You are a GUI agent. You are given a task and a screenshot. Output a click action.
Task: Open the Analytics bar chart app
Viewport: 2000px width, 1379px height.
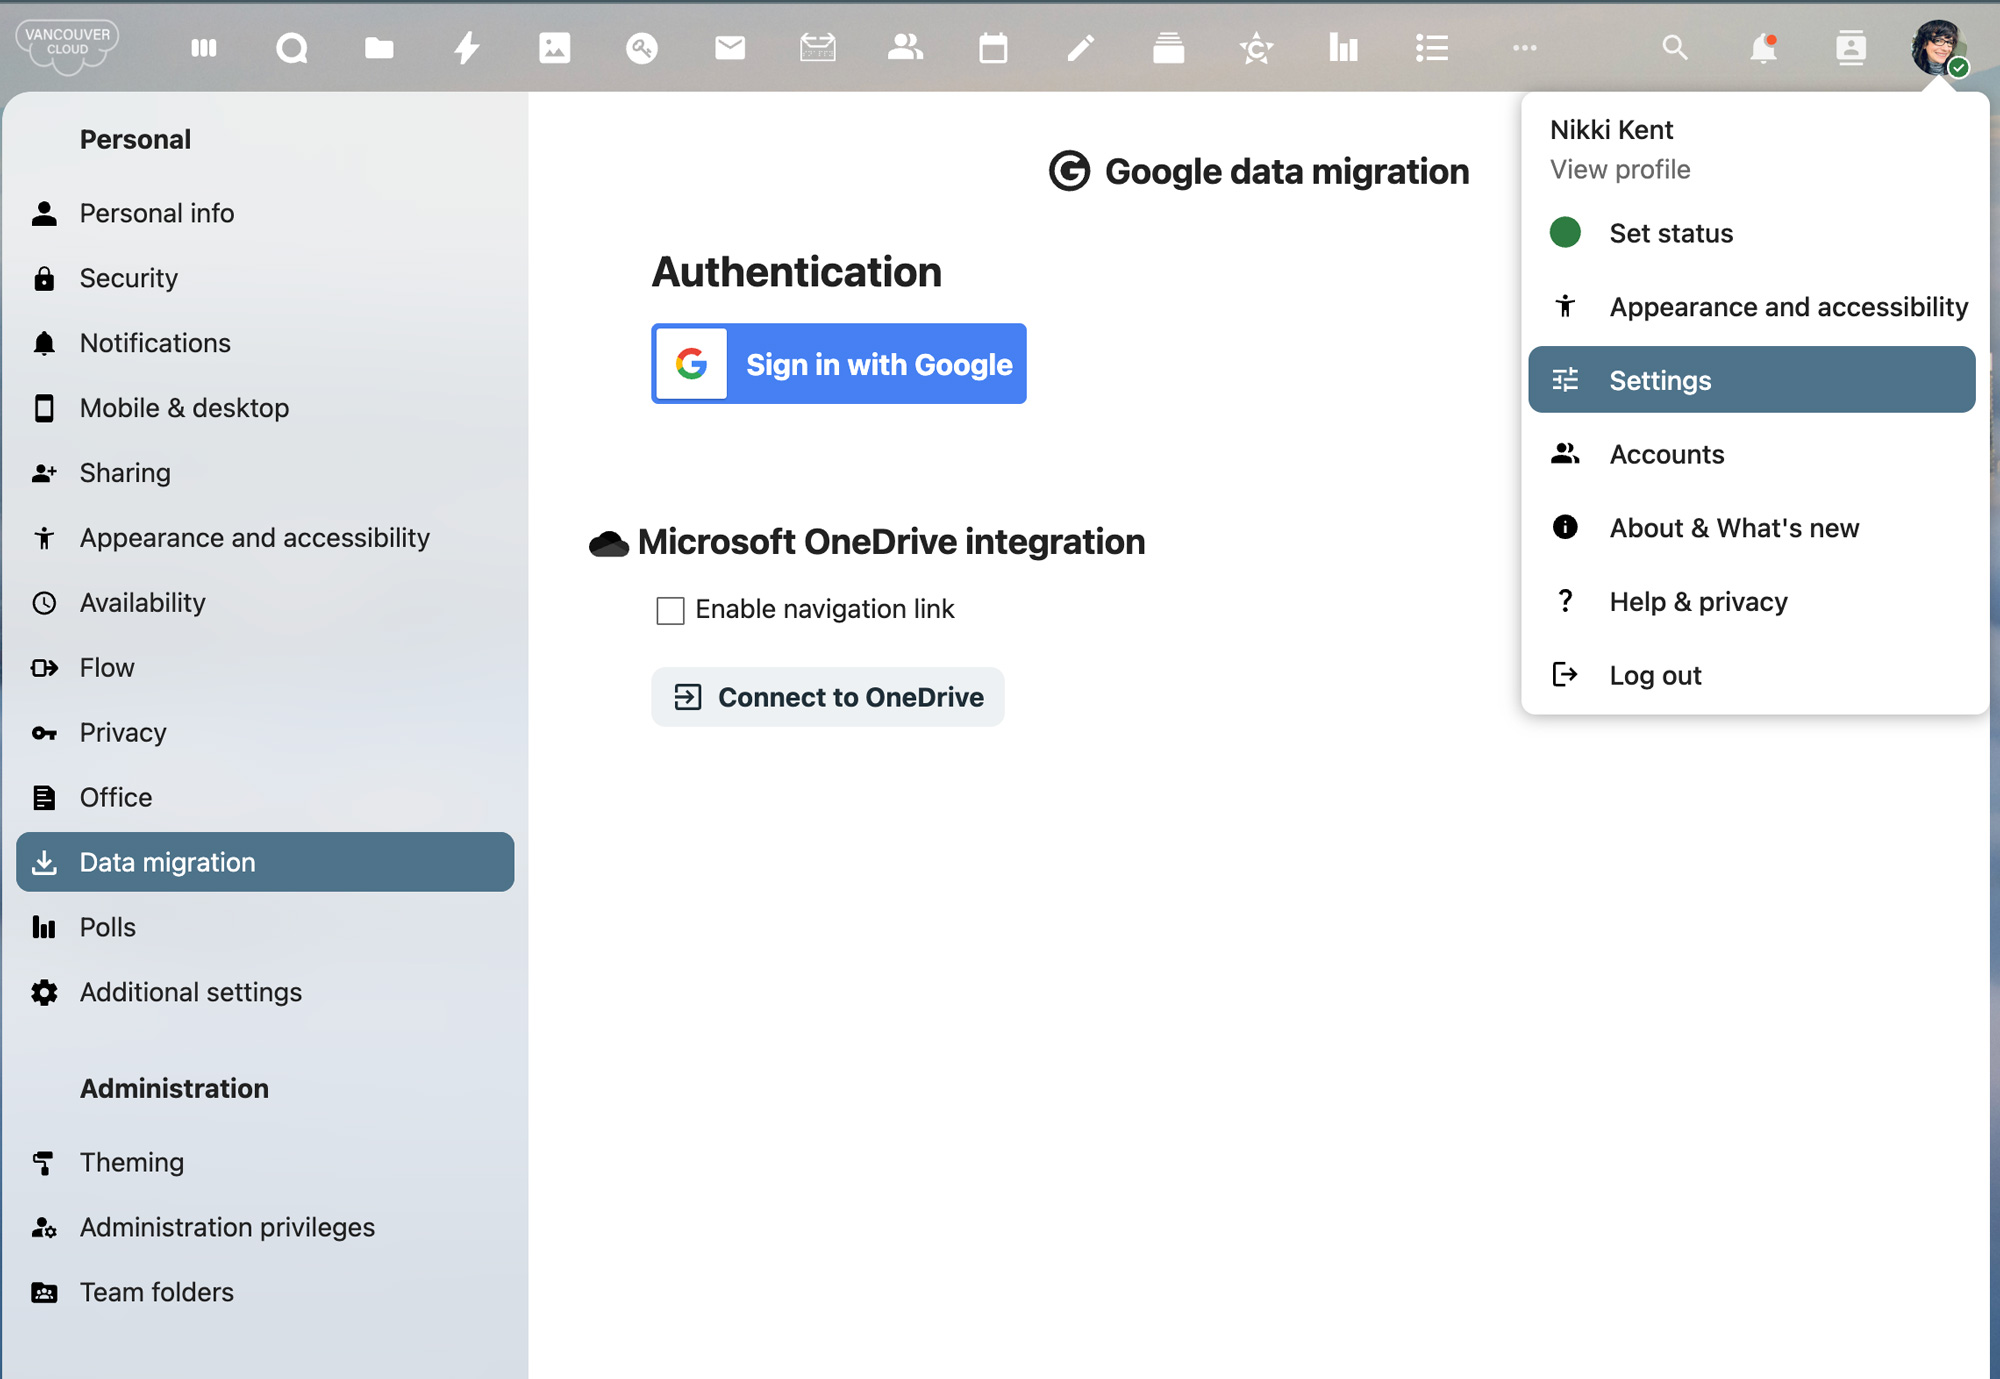[1343, 47]
